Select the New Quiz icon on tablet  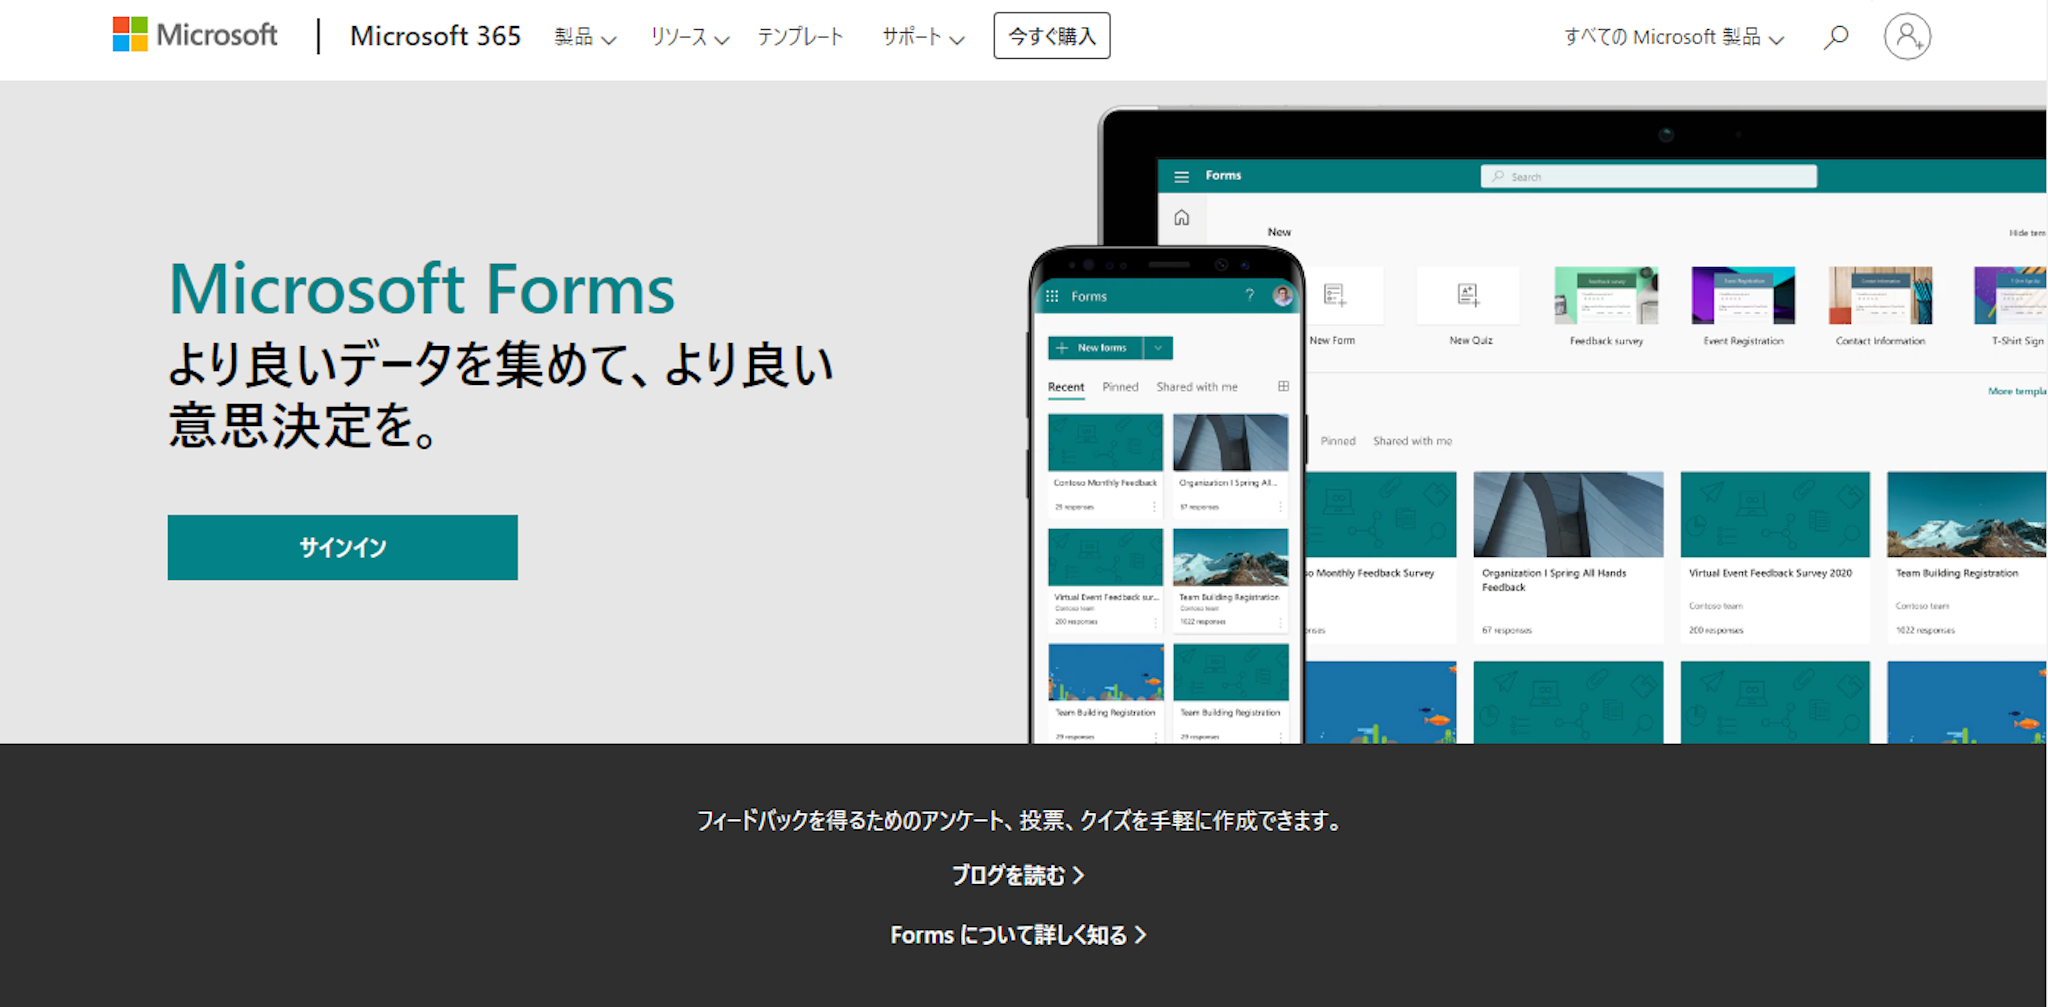point(1468,295)
